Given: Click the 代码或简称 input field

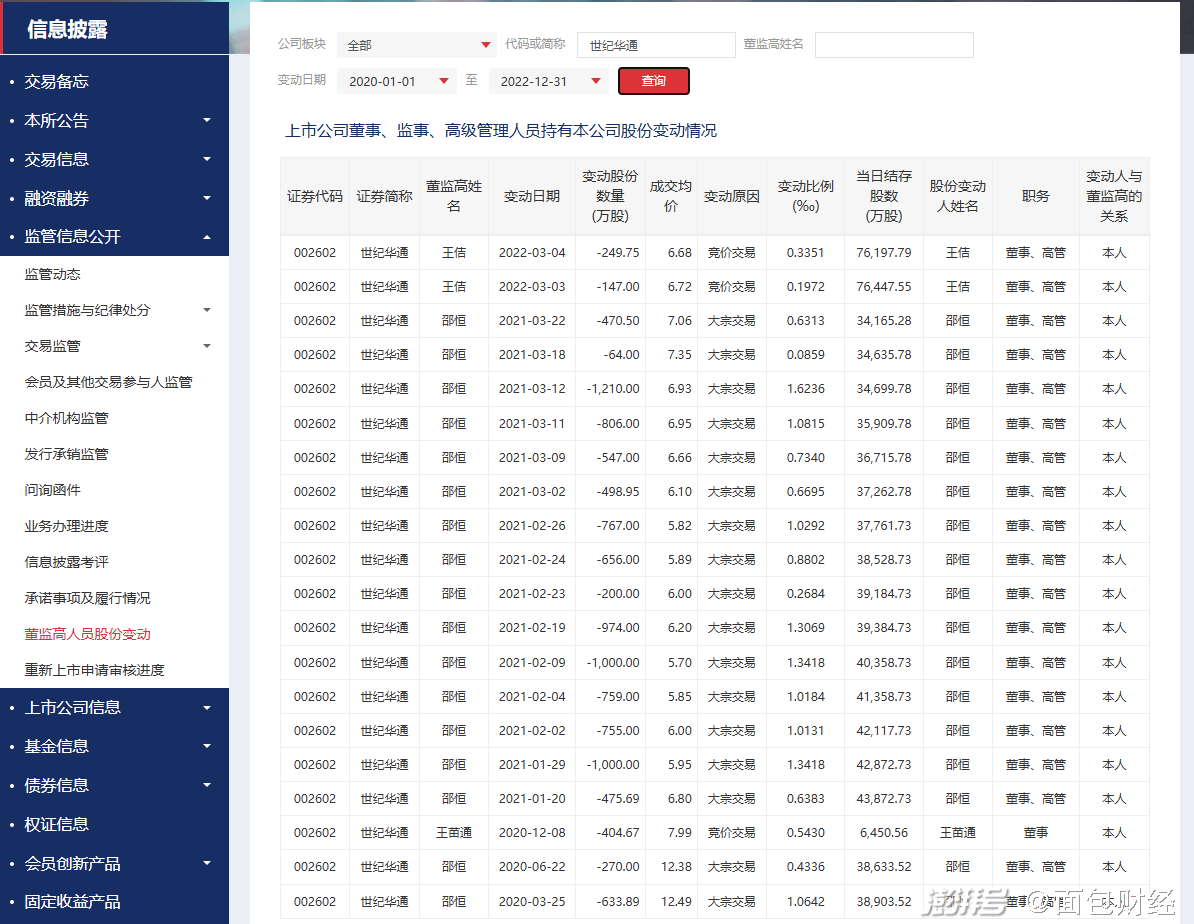Looking at the screenshot, I should (x=656, y=45).
